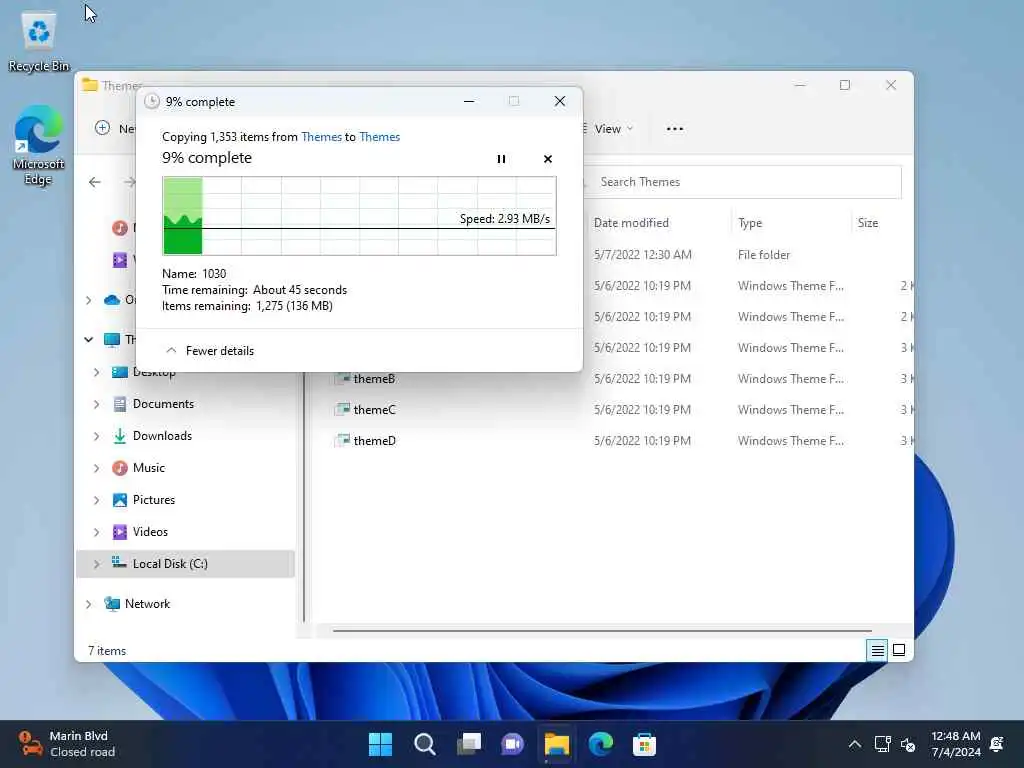Show hidden system tray icons
Viewport: 1024px width, 768px height.
854,744
